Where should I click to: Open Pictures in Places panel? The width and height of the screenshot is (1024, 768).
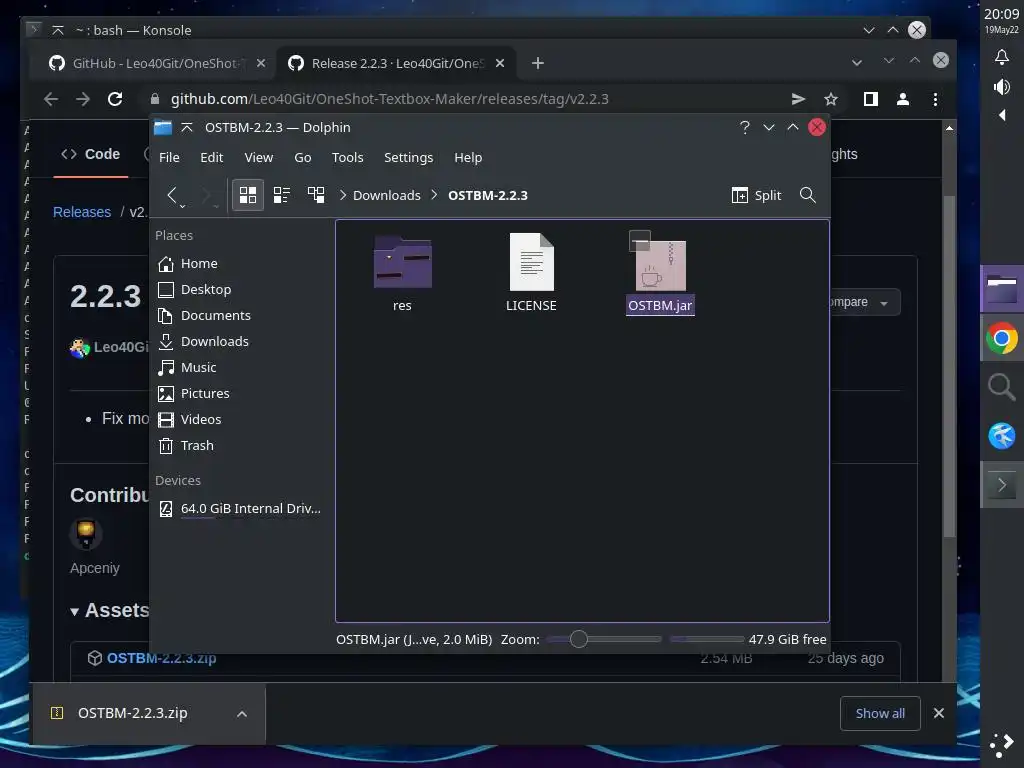(205, 394)
